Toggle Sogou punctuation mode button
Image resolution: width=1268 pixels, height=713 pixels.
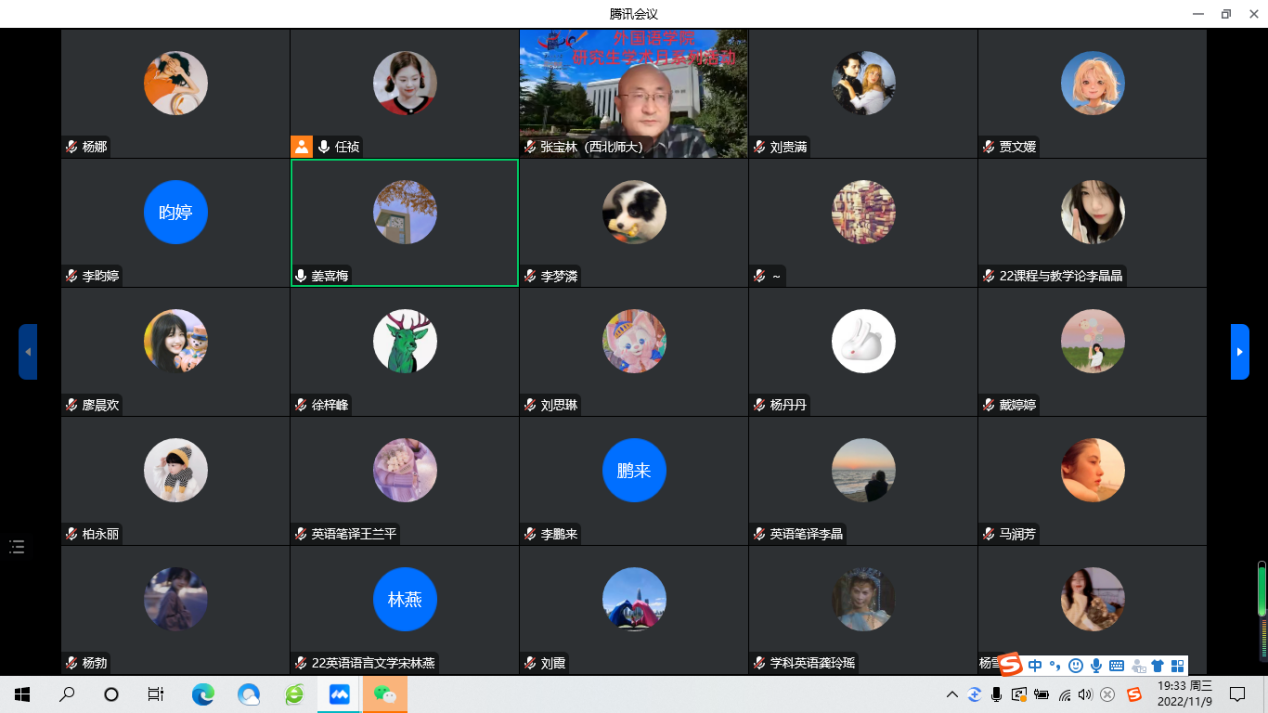pyautogui.click(x=1055, y=666)
